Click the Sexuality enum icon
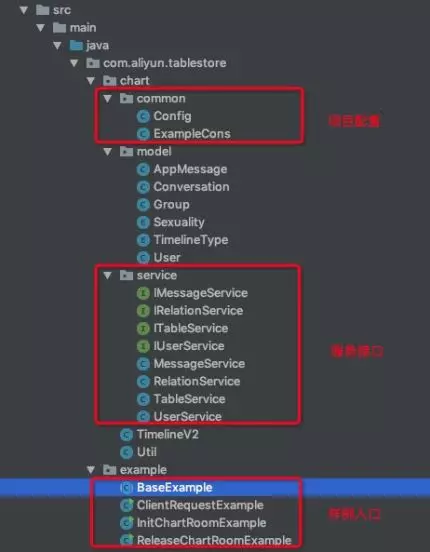This screenshot has width=430, height=552. point(143,222)
